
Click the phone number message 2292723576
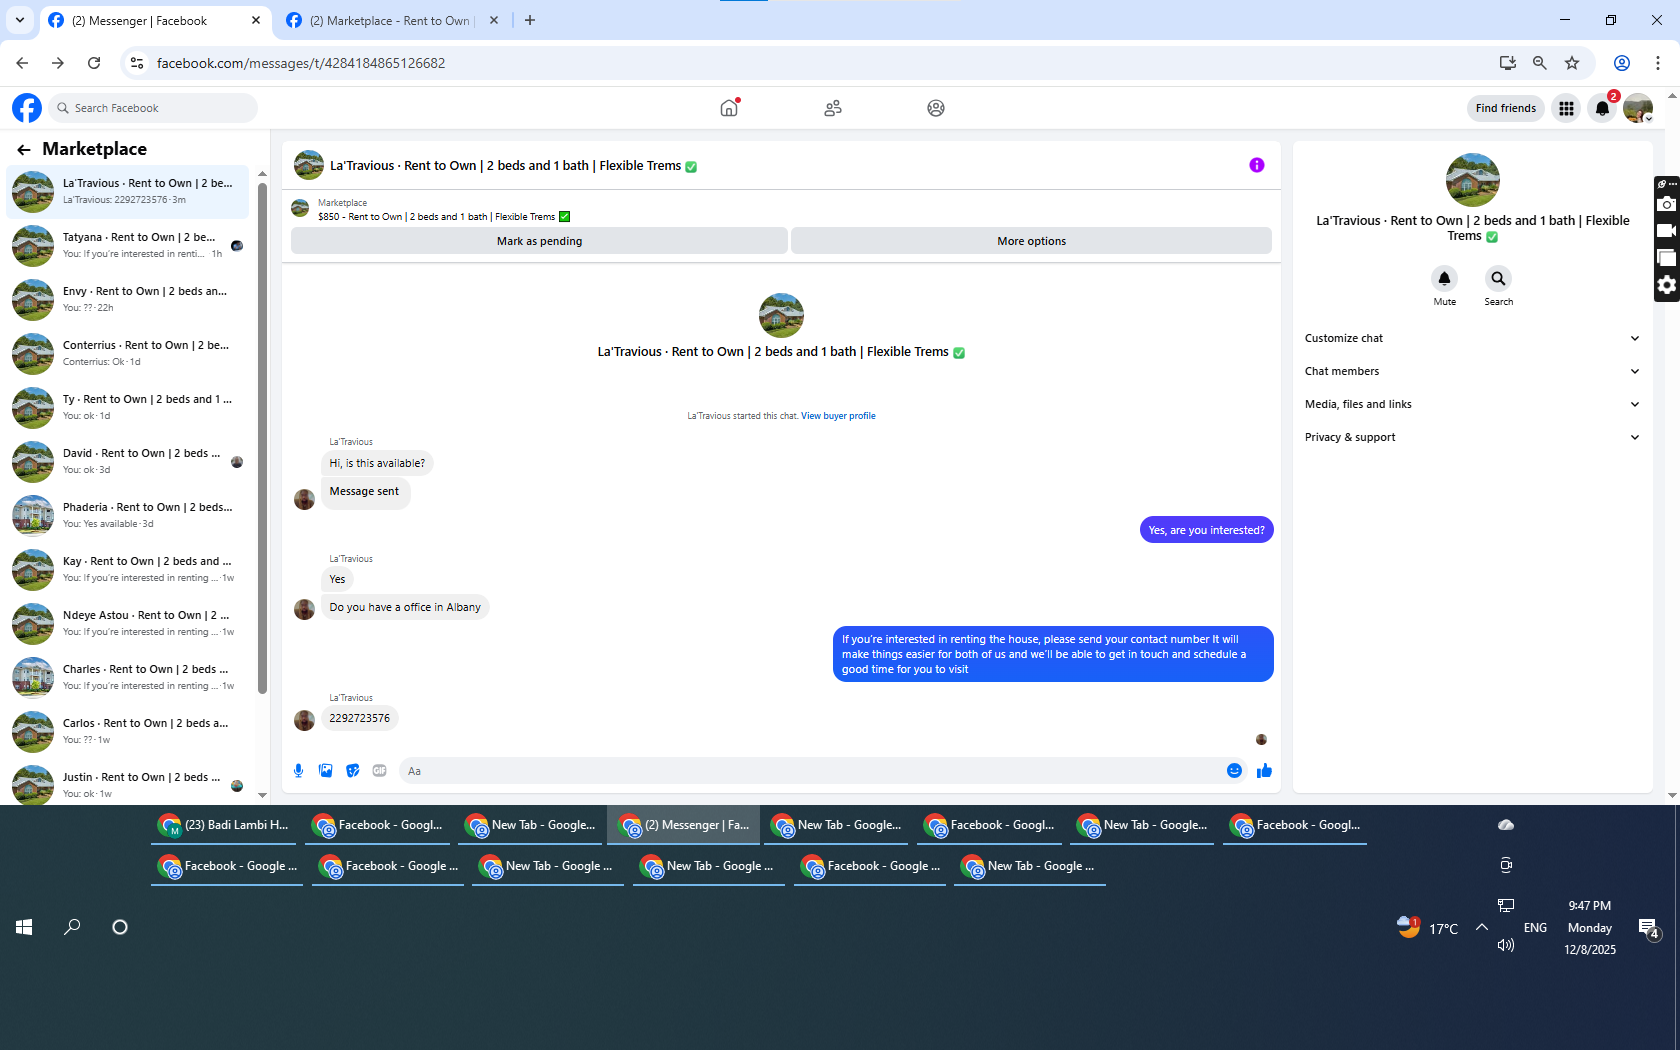(360, 718)
